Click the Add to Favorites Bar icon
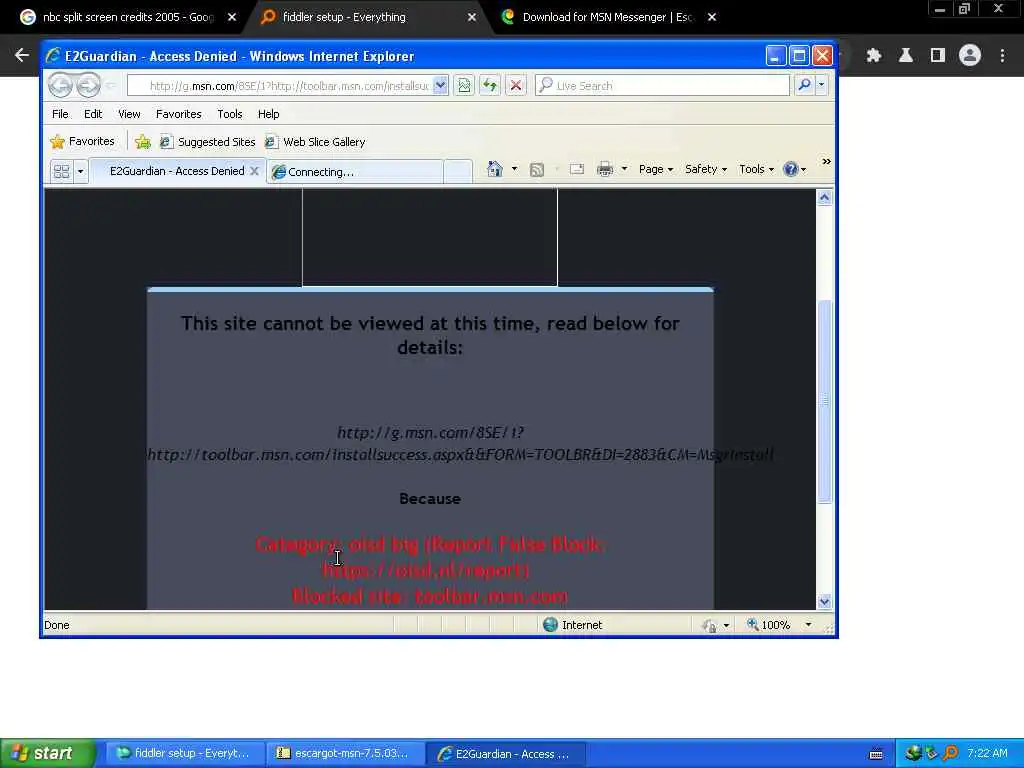This screenshot has width=1024, height=768. [143, 142]
